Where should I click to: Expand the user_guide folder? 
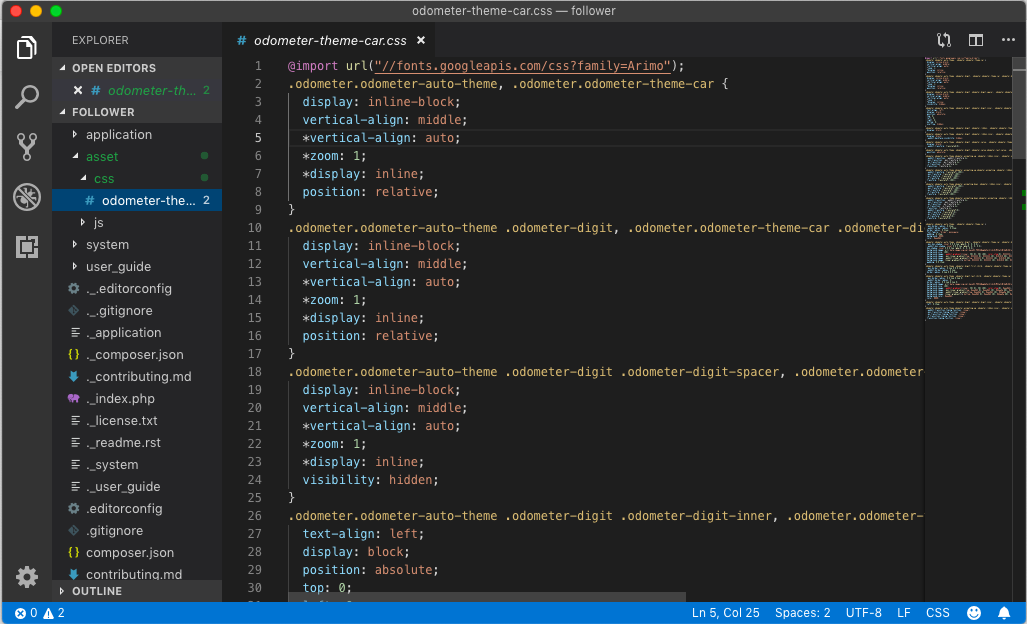[x=137, y=266]
